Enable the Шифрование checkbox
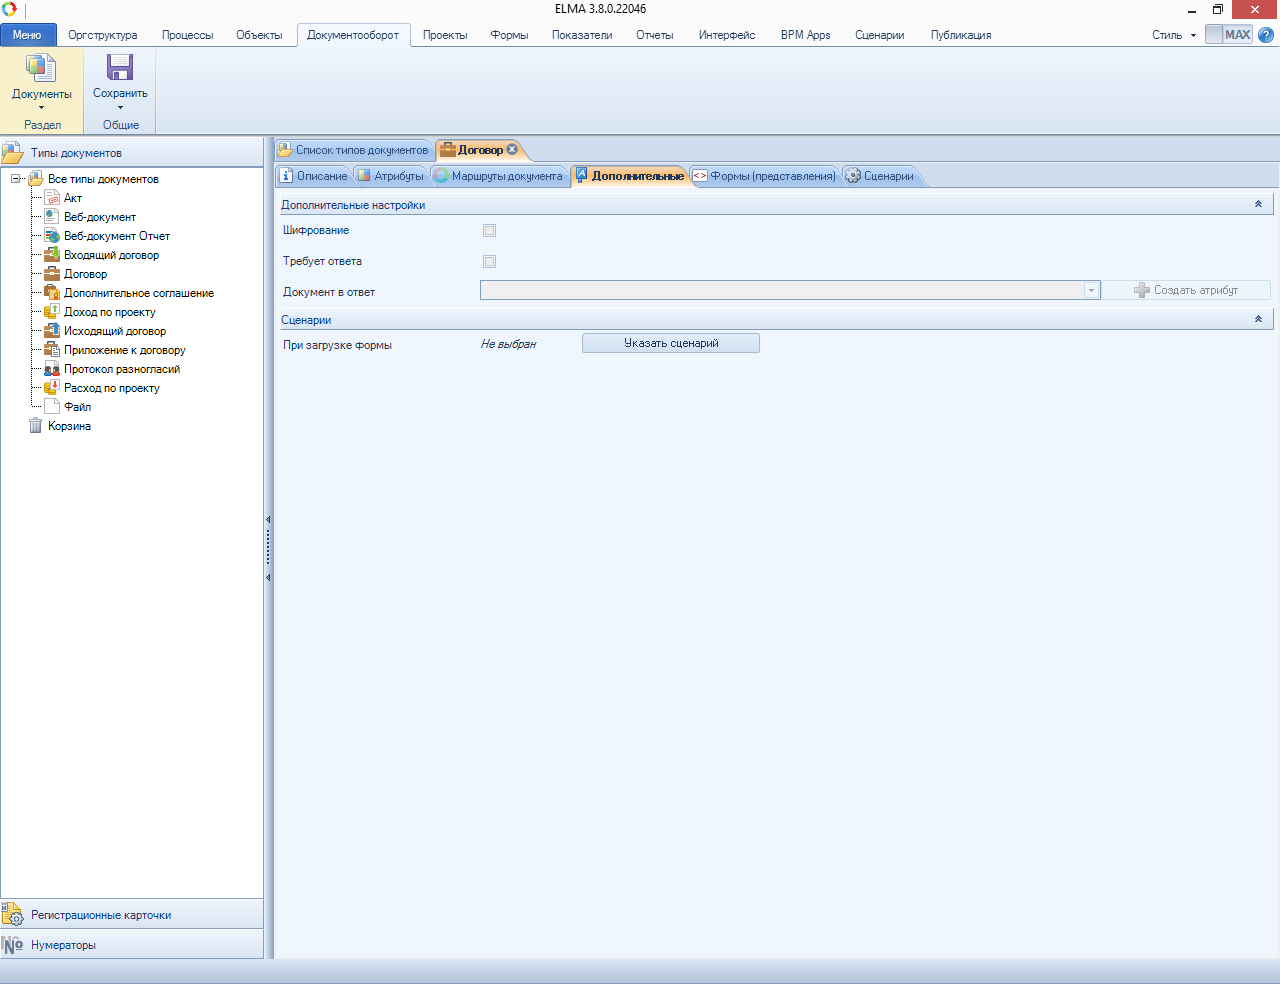This screenshot has width=1280, height=984. coord(489,230)
